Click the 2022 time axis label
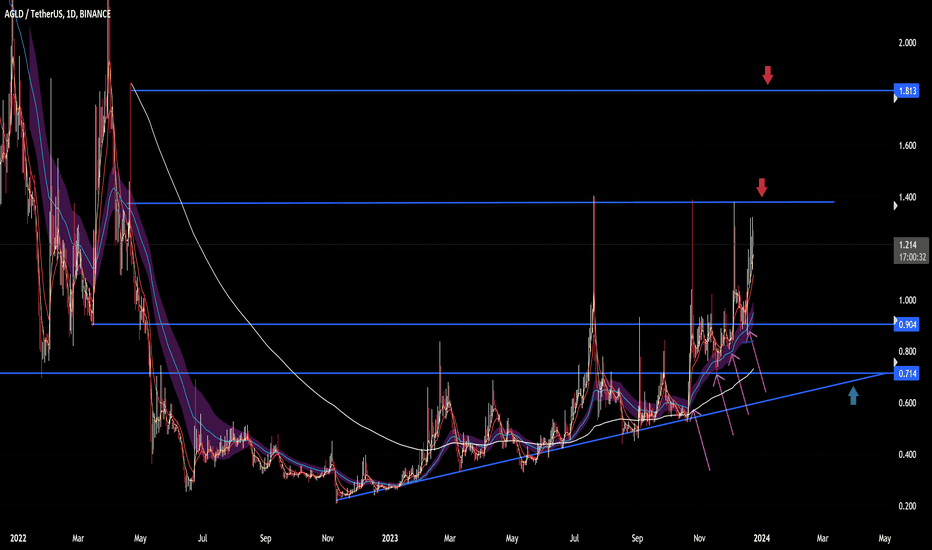The height and width of the screenshot is (550, 932). (x=18, y=538)
